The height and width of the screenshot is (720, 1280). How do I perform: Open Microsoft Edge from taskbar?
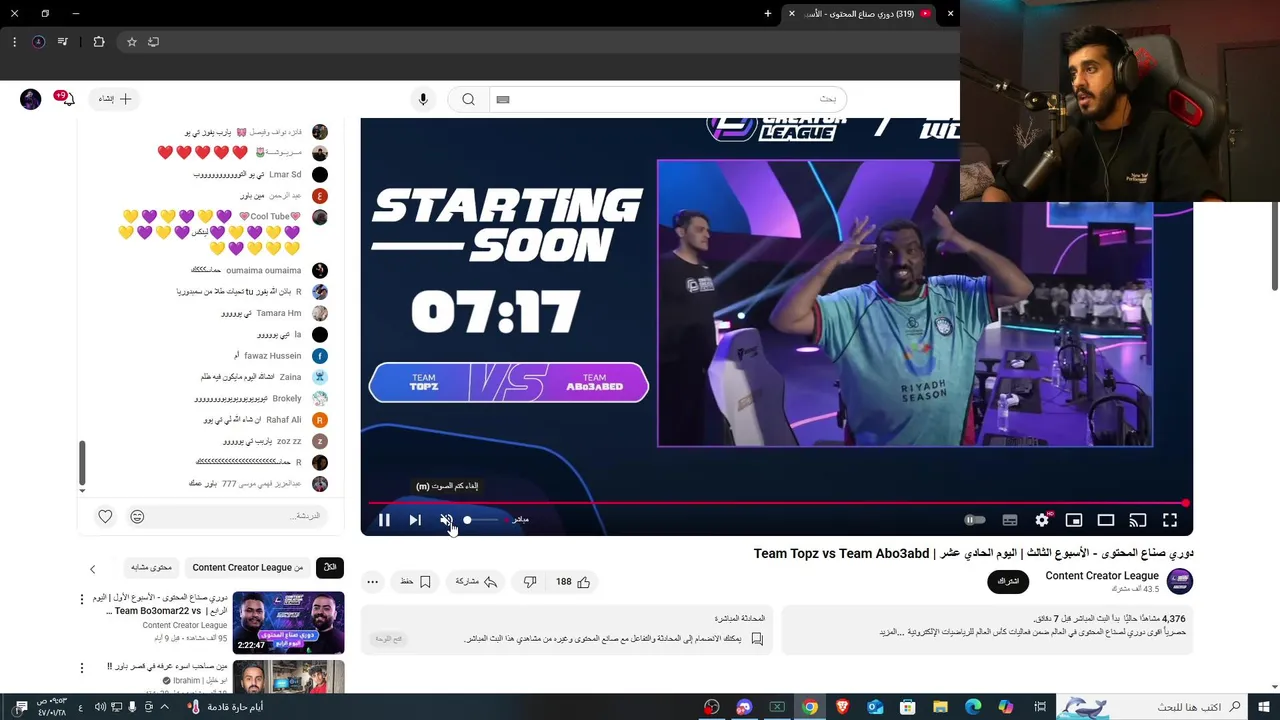973,707
